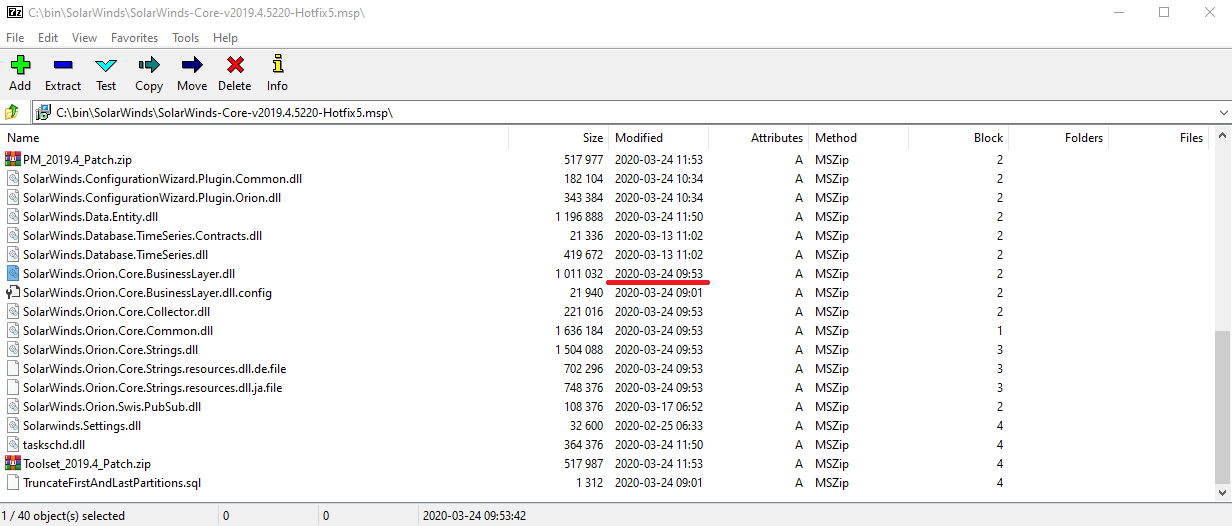Screen dimensions: 1232x526
Task: Click the scrollbar down arrow
Action: point(1223,493)
